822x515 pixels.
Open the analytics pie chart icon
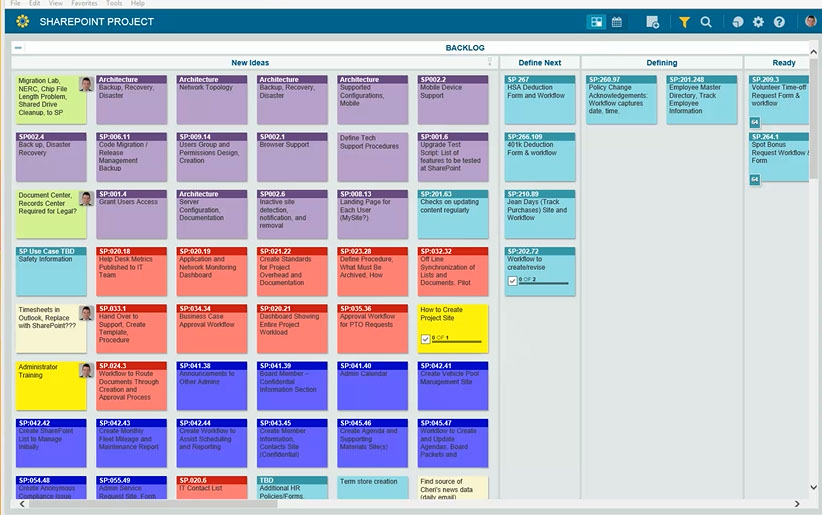pos(738,21)
